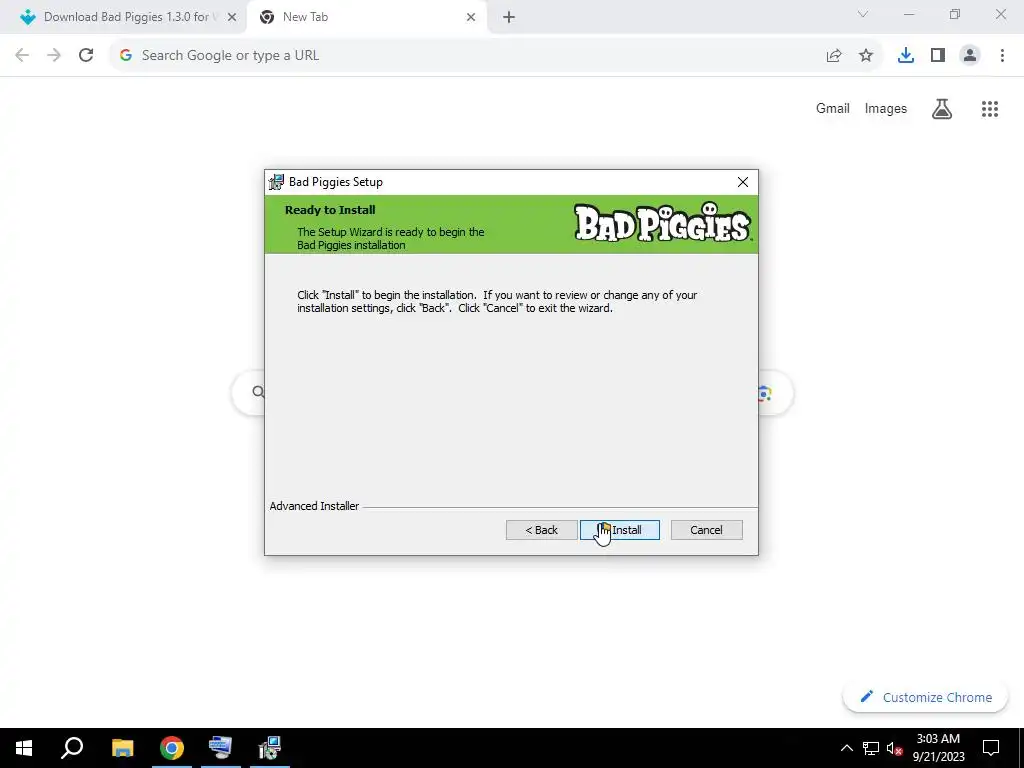Share this page icon in address bar

(834, 56)
